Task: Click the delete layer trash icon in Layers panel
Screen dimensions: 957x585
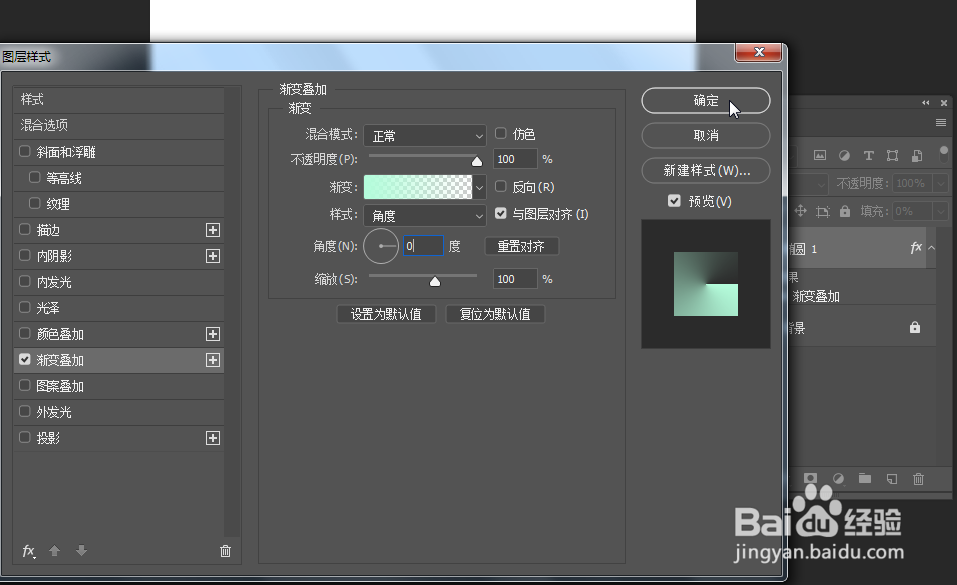Action: click(918, 479)
